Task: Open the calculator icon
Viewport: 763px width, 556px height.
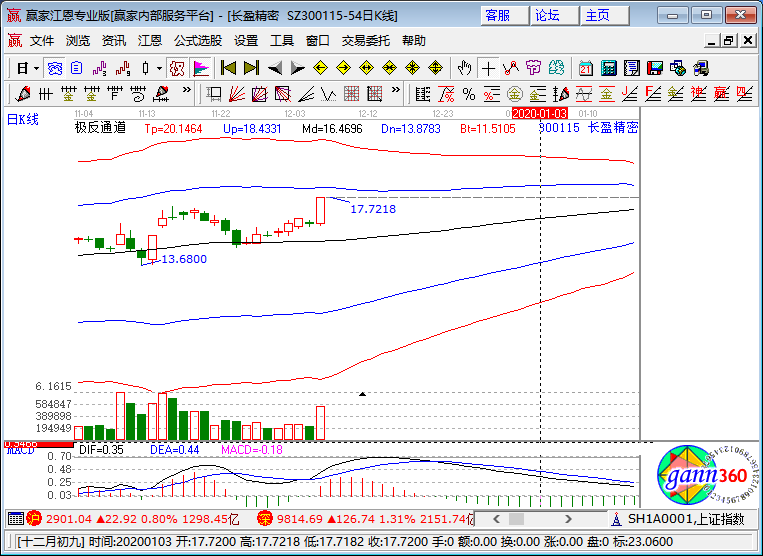Action: [x=609, y=68]
